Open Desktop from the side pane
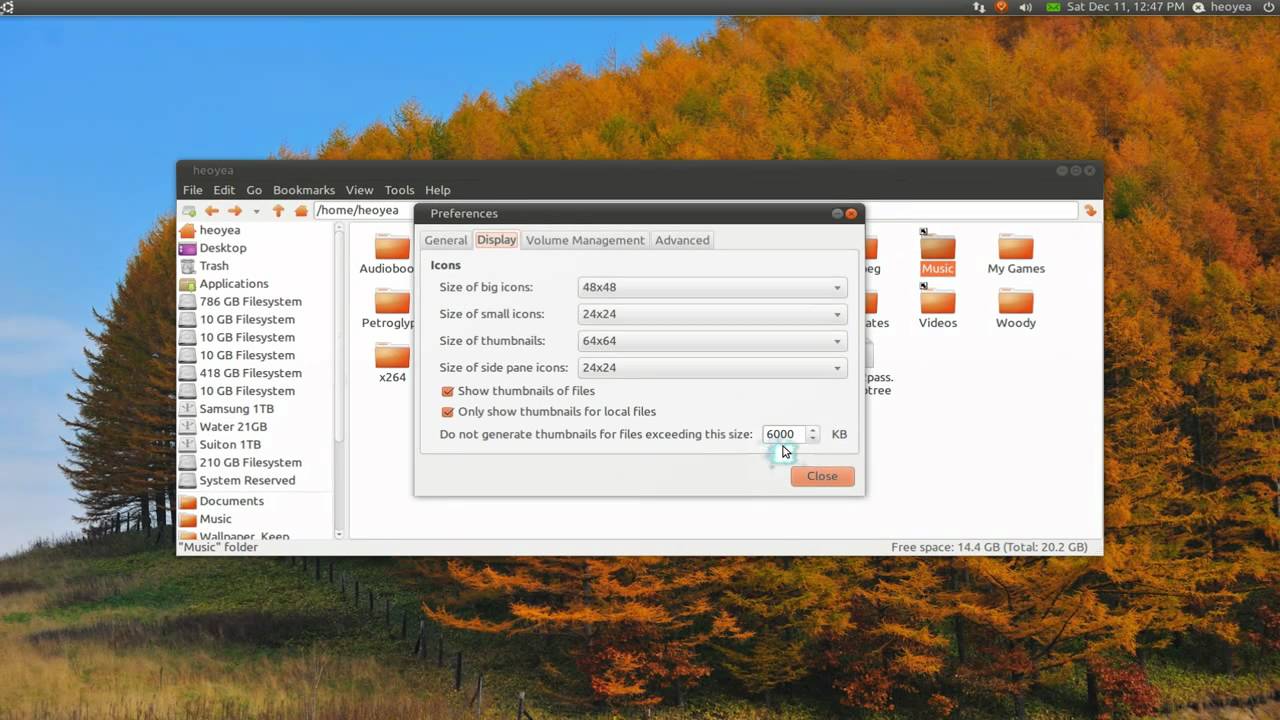This screenshot has width=1280, height=720. tap(212, 248)
